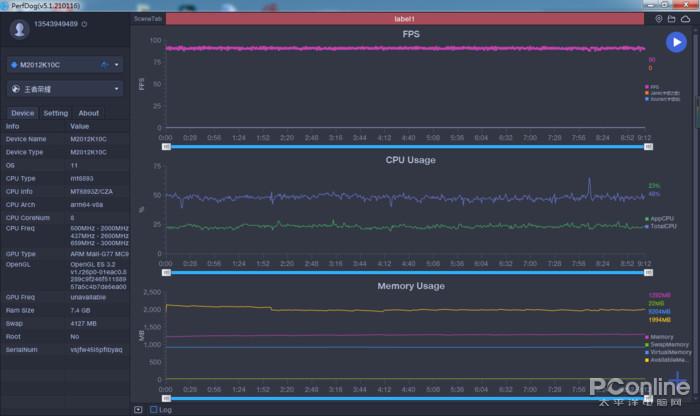Viewport: 700px width, 416px height.
Task: Click the blue play/record button
Action: pos(676,42)
